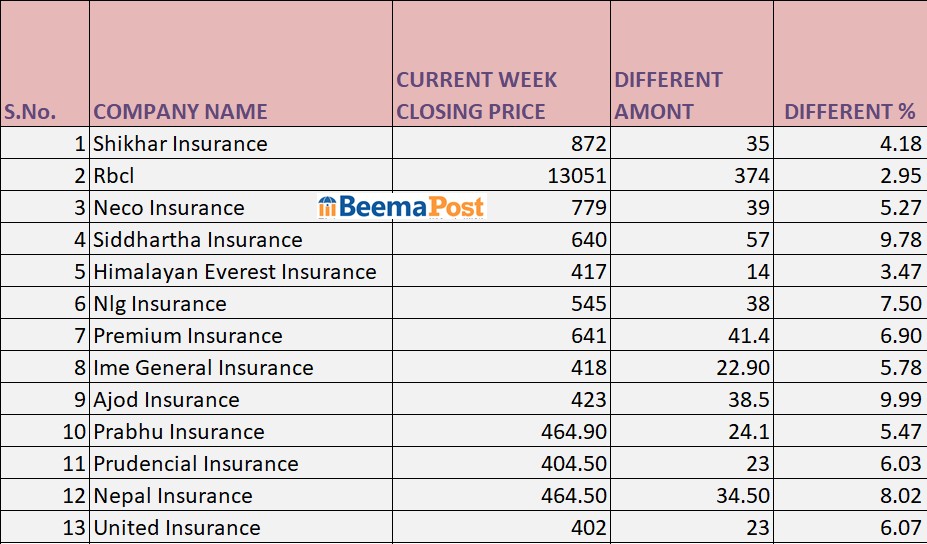Select the Premium Insurance cell

(188, 335)
